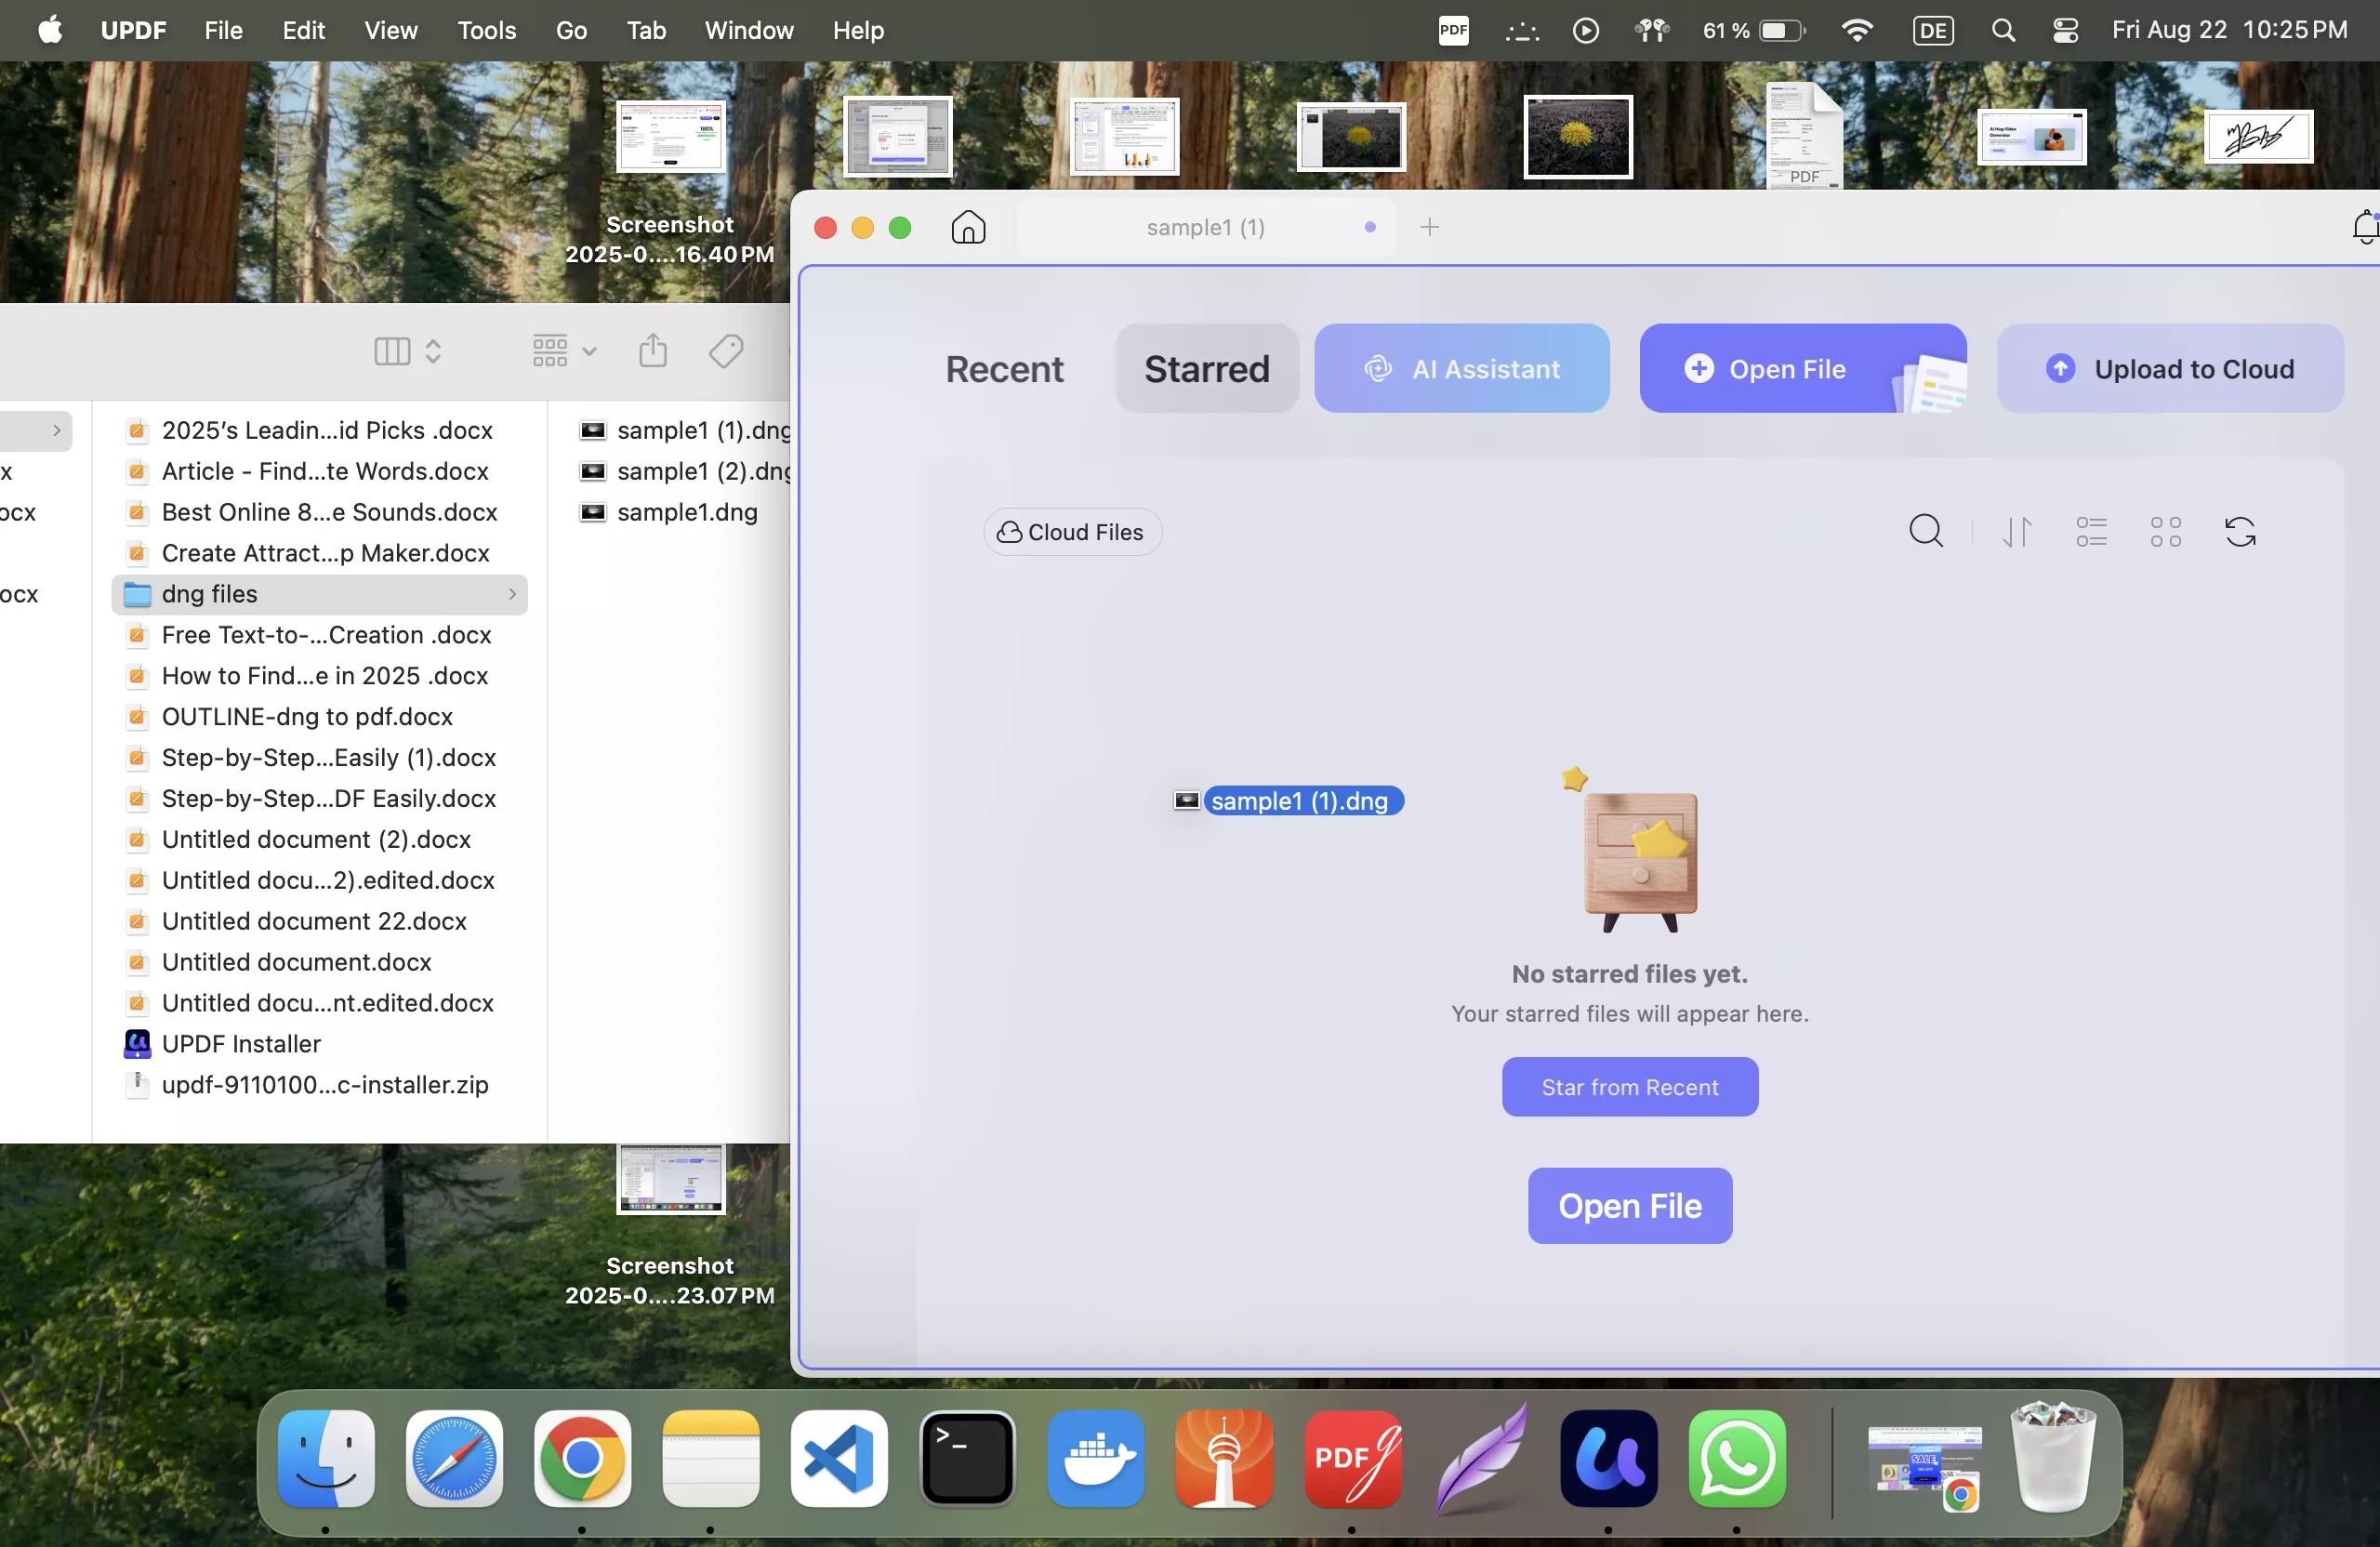2380x1547 pixels.
Task: Open Control Center in the menu bar
Action: (x=2065, y=31)
